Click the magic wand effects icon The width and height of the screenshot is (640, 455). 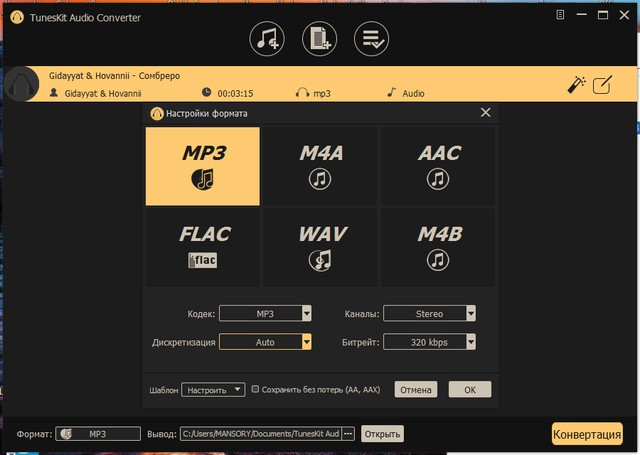pyautogui.click(x=576, y=85)
